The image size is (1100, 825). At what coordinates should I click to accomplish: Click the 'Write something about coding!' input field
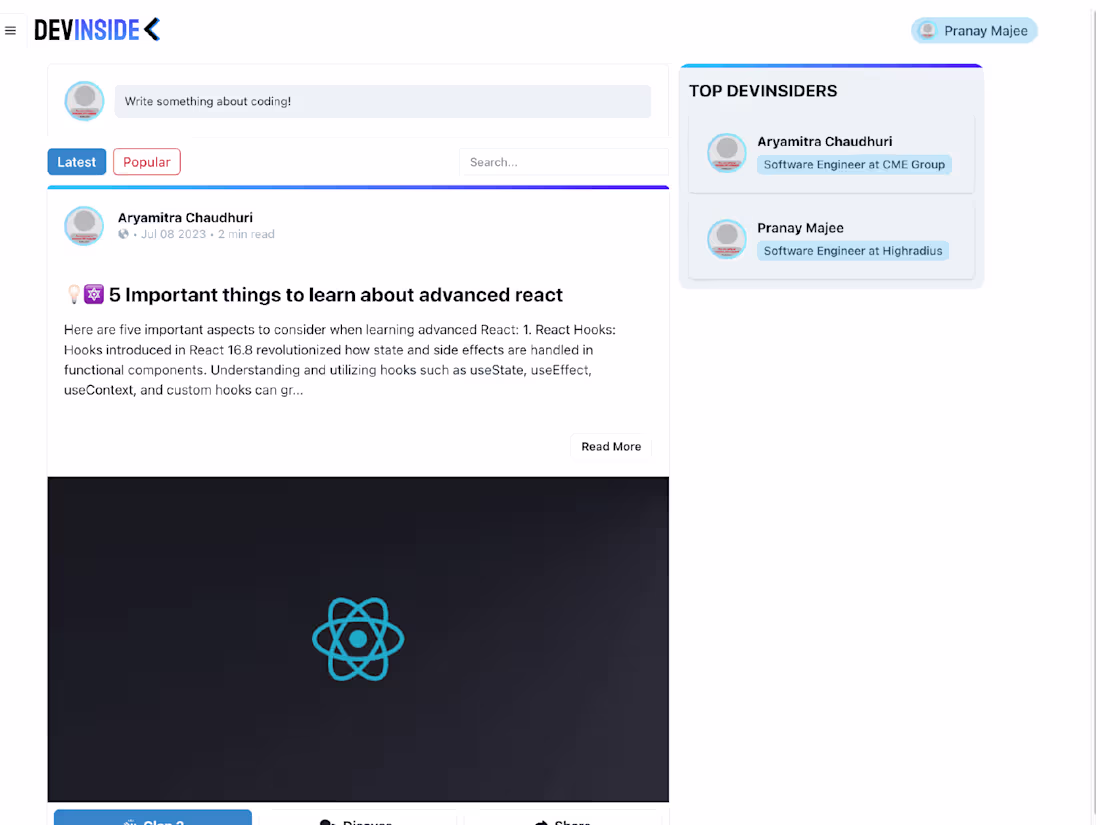pos(383,100)
